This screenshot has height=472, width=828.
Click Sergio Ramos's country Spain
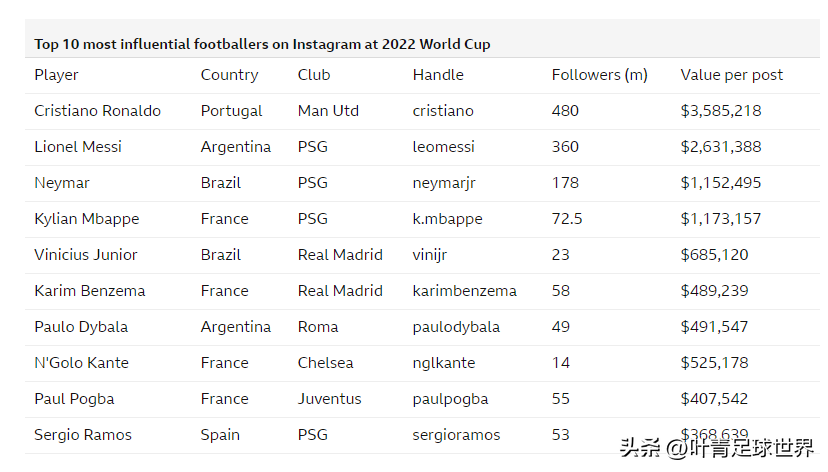point(220,435)
